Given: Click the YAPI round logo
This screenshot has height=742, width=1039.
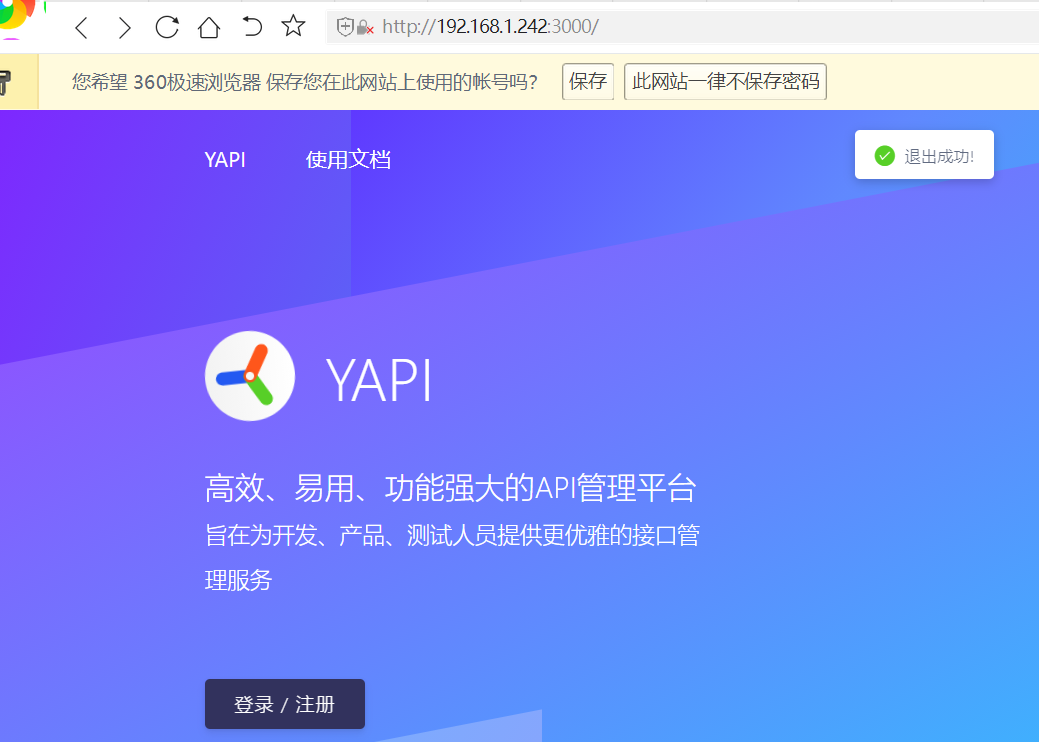Looking at the screenshot, I should pos(250,376).
